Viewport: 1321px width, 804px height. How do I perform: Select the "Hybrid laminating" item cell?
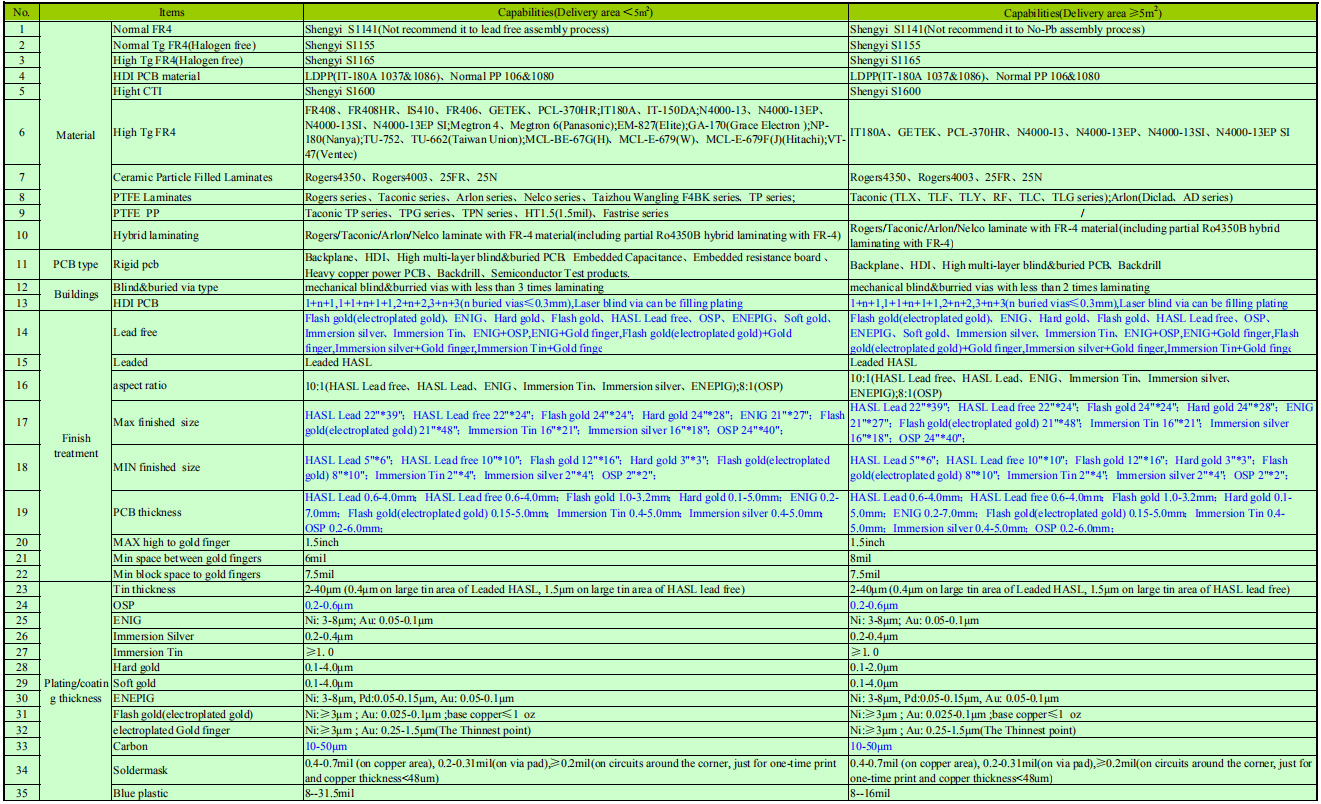205,235
